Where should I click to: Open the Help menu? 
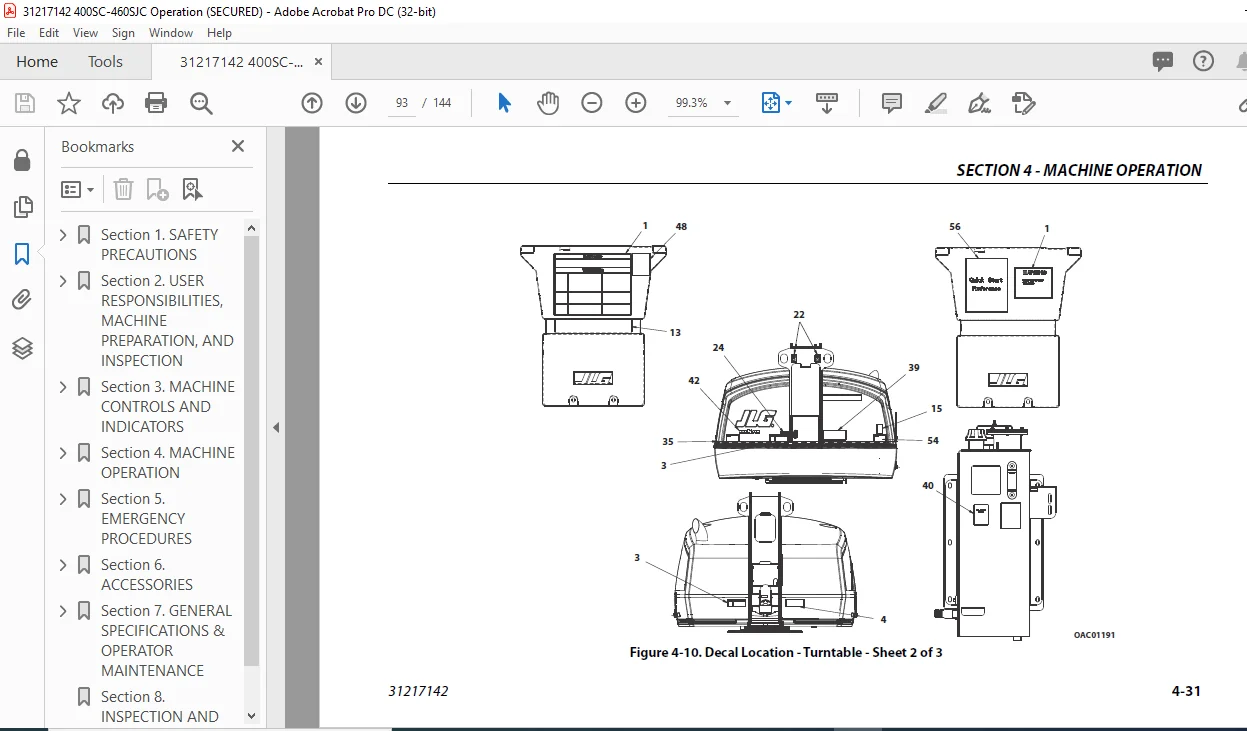click(219, 33)
